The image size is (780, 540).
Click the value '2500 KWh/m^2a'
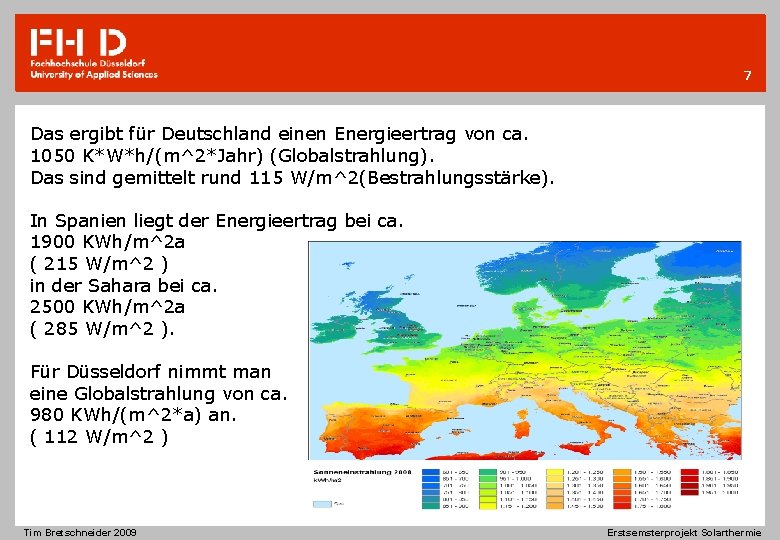tap(107, 307)
